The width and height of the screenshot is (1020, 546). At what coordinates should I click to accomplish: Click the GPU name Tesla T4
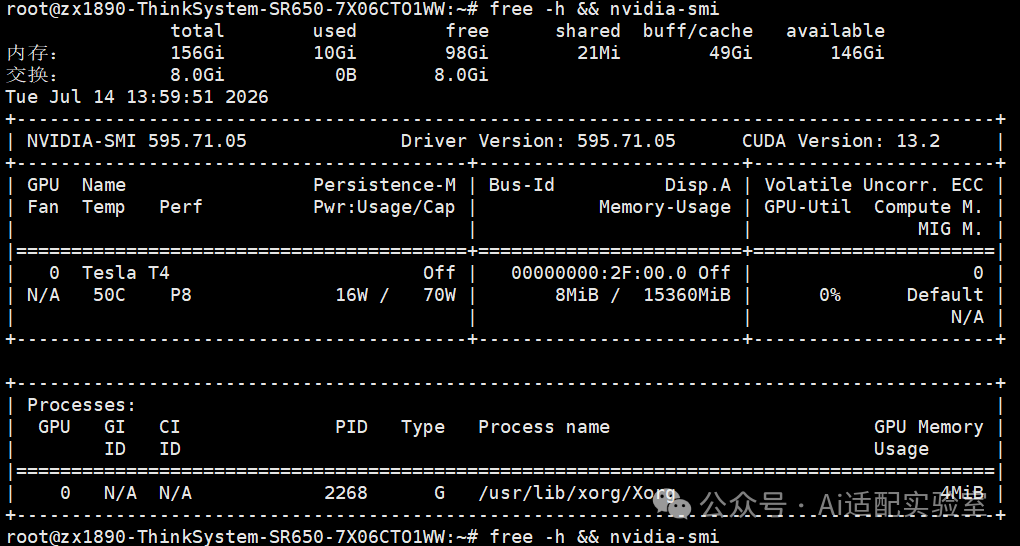(126, 273)
